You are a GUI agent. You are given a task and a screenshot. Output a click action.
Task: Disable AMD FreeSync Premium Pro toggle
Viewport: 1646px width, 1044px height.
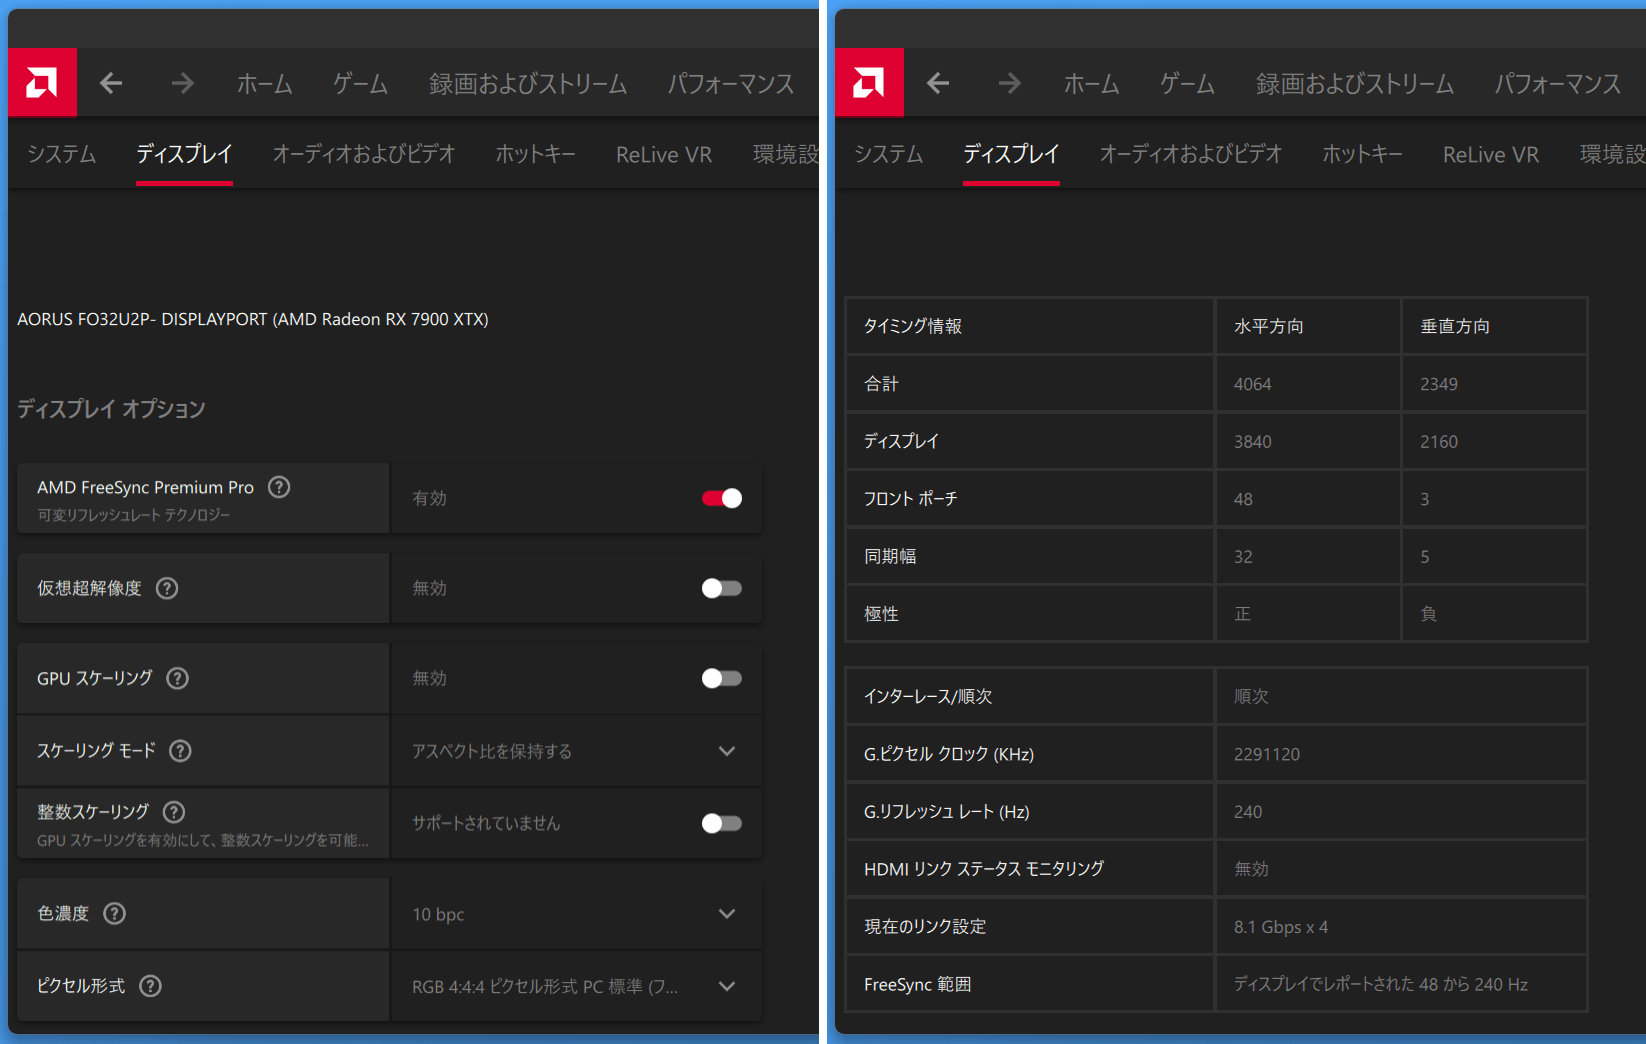coord(722,498)
